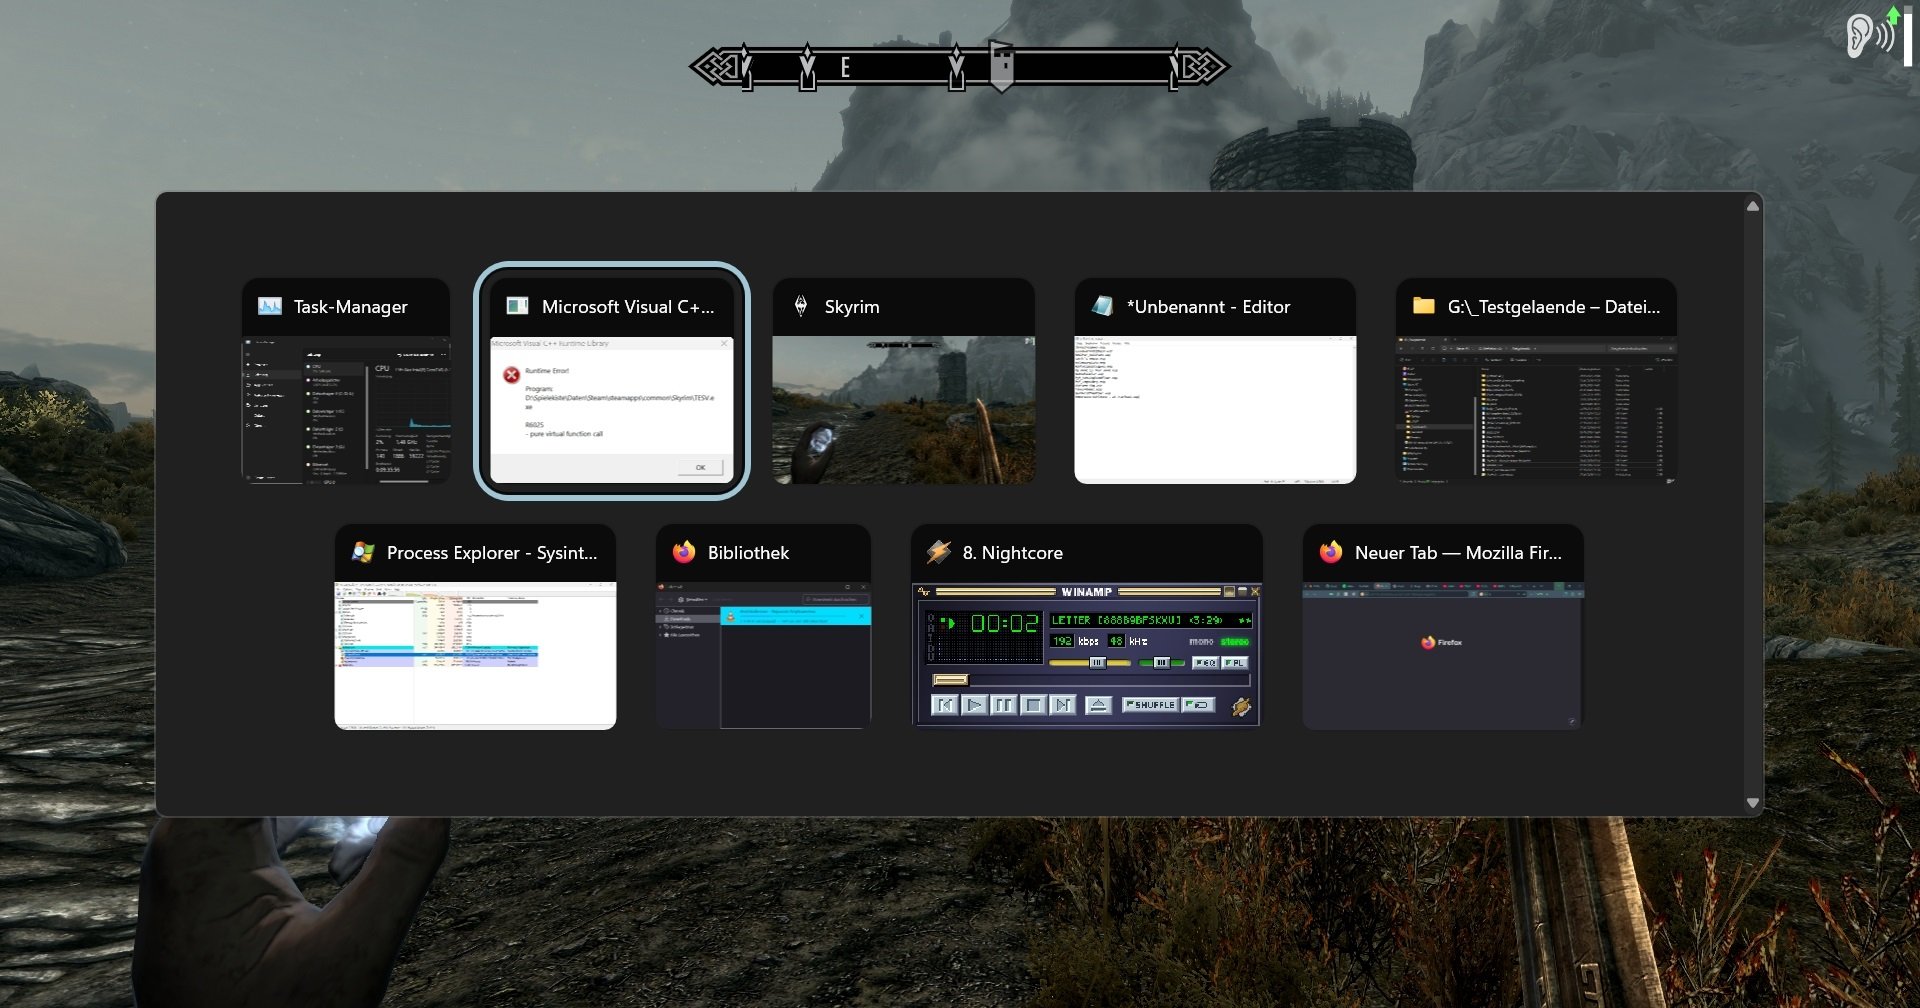1920x1008 pixels.
Task: Select the Runtime Error dialog preview
Action: (x=612, y=410)
